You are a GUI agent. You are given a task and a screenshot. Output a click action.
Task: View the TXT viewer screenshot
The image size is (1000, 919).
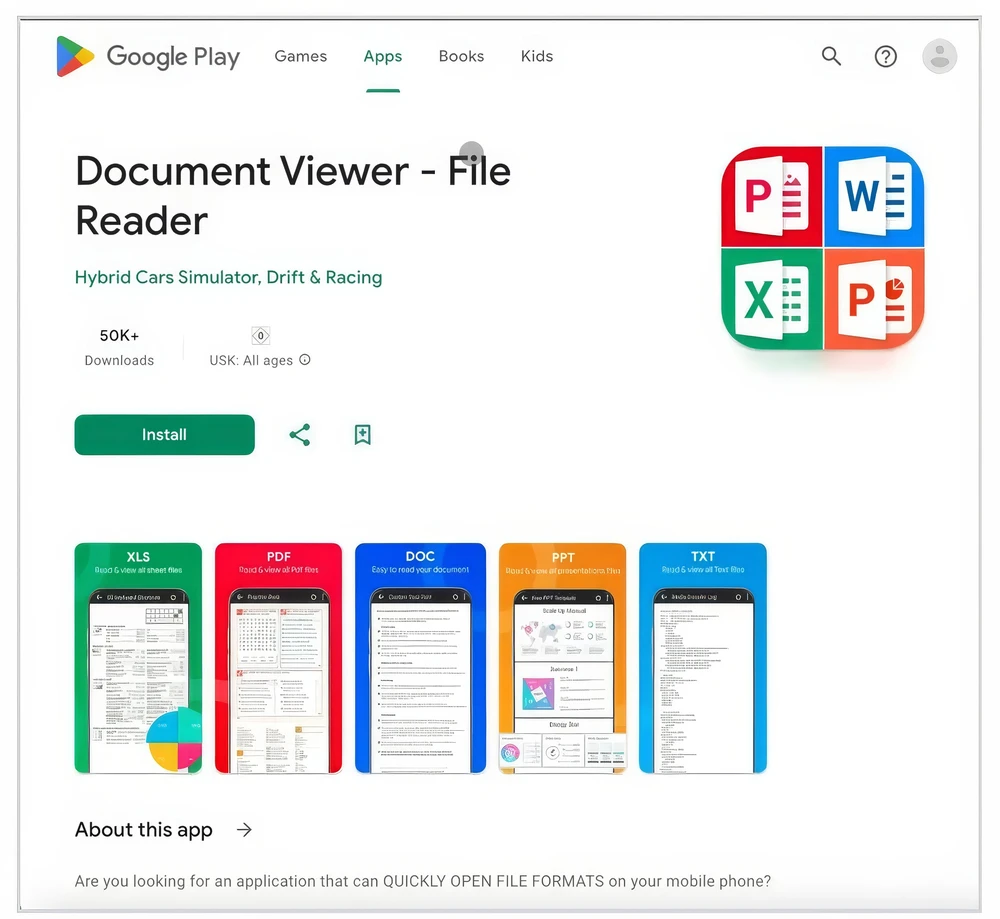tap(703, 658)
